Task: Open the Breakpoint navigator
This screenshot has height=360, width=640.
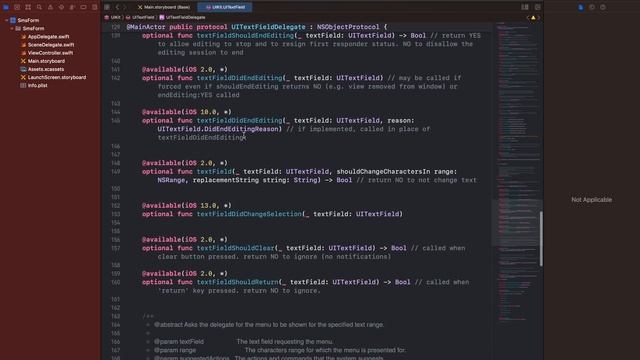Action: coord(83,7)
